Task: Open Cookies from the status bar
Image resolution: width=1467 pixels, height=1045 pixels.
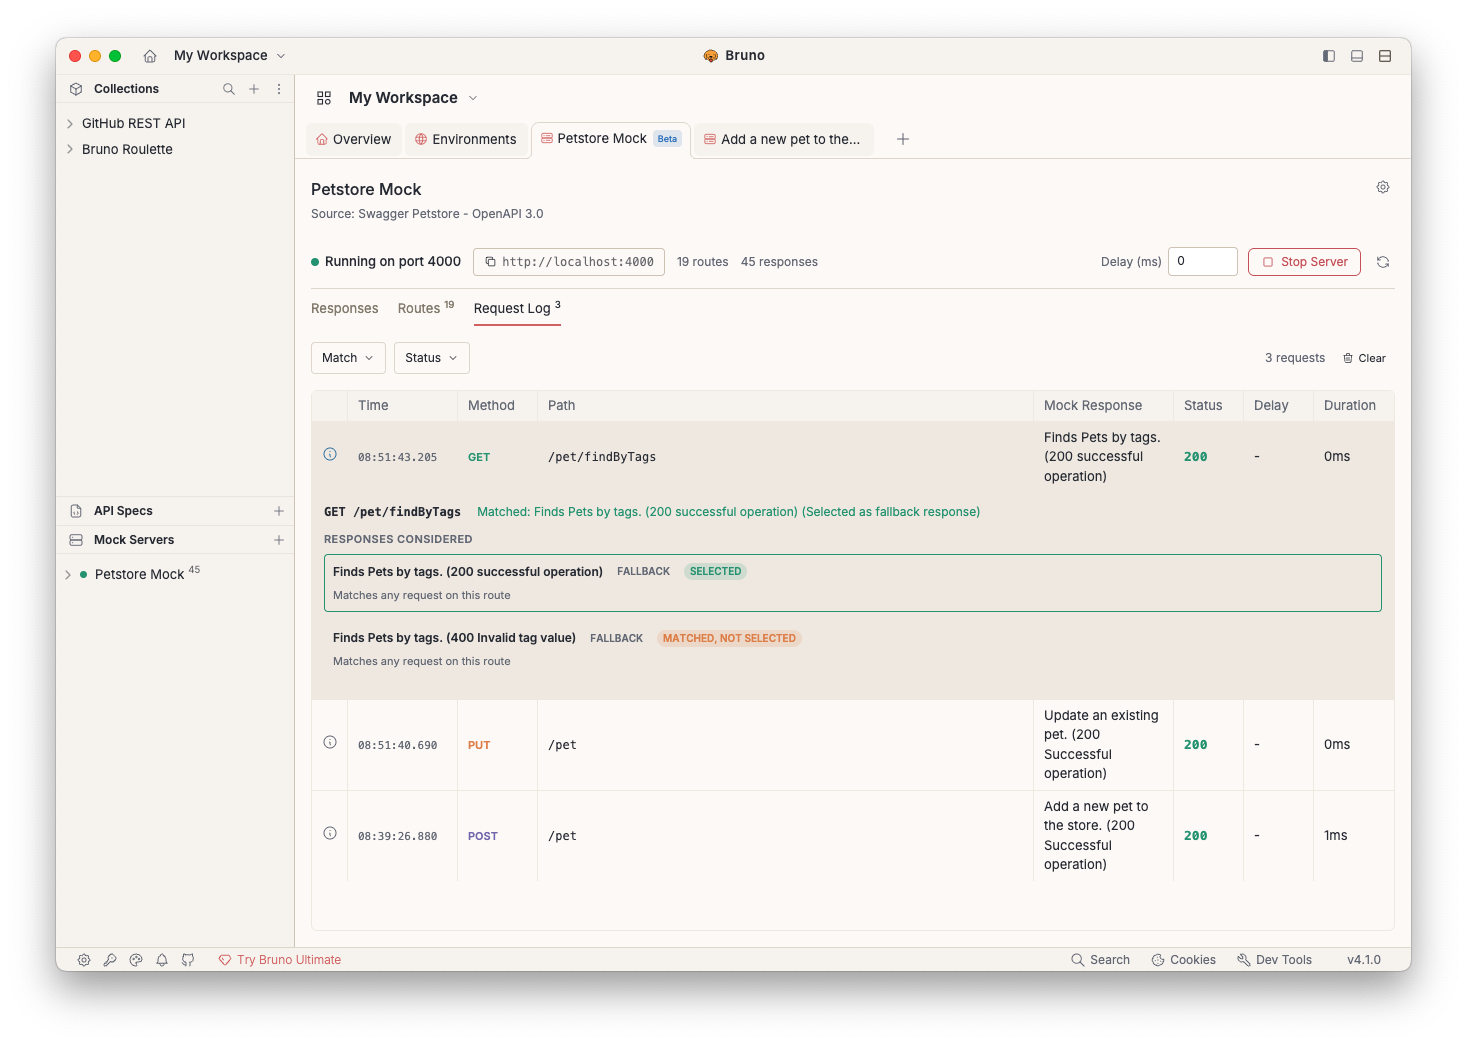Action: pyautogui.click(x=1184, y=960)
